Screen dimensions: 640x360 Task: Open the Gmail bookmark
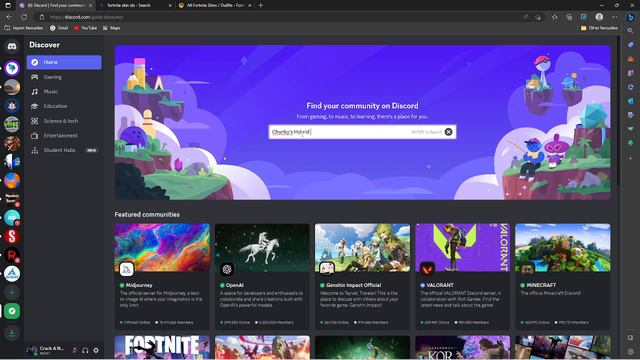pyautogui.click(x=59, y=28)
